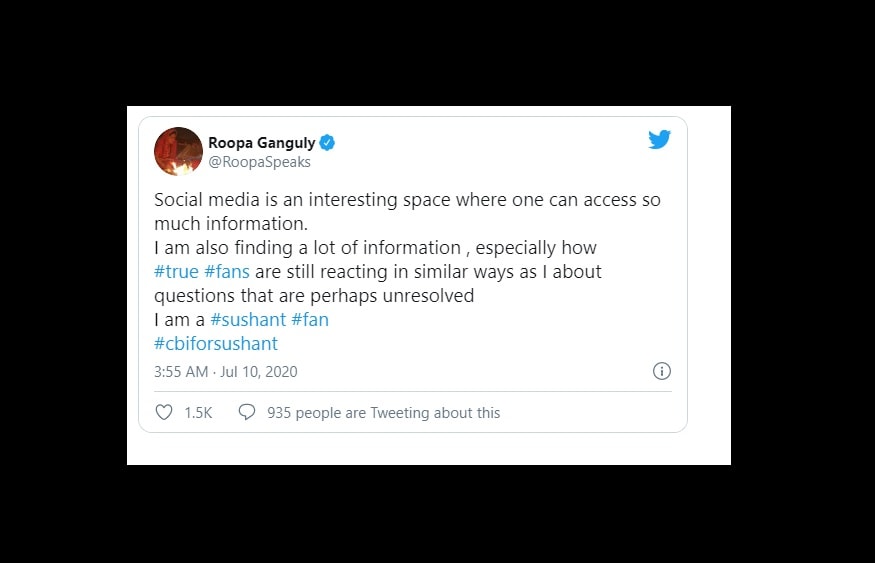Click the 1.5K likes count

click(198, 413)
